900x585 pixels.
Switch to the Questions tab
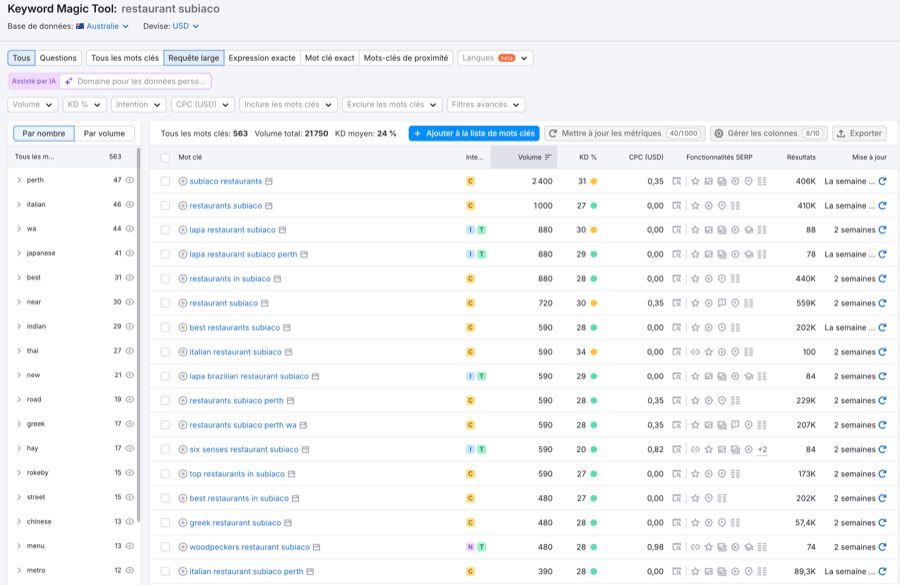(x=58, y=58)
